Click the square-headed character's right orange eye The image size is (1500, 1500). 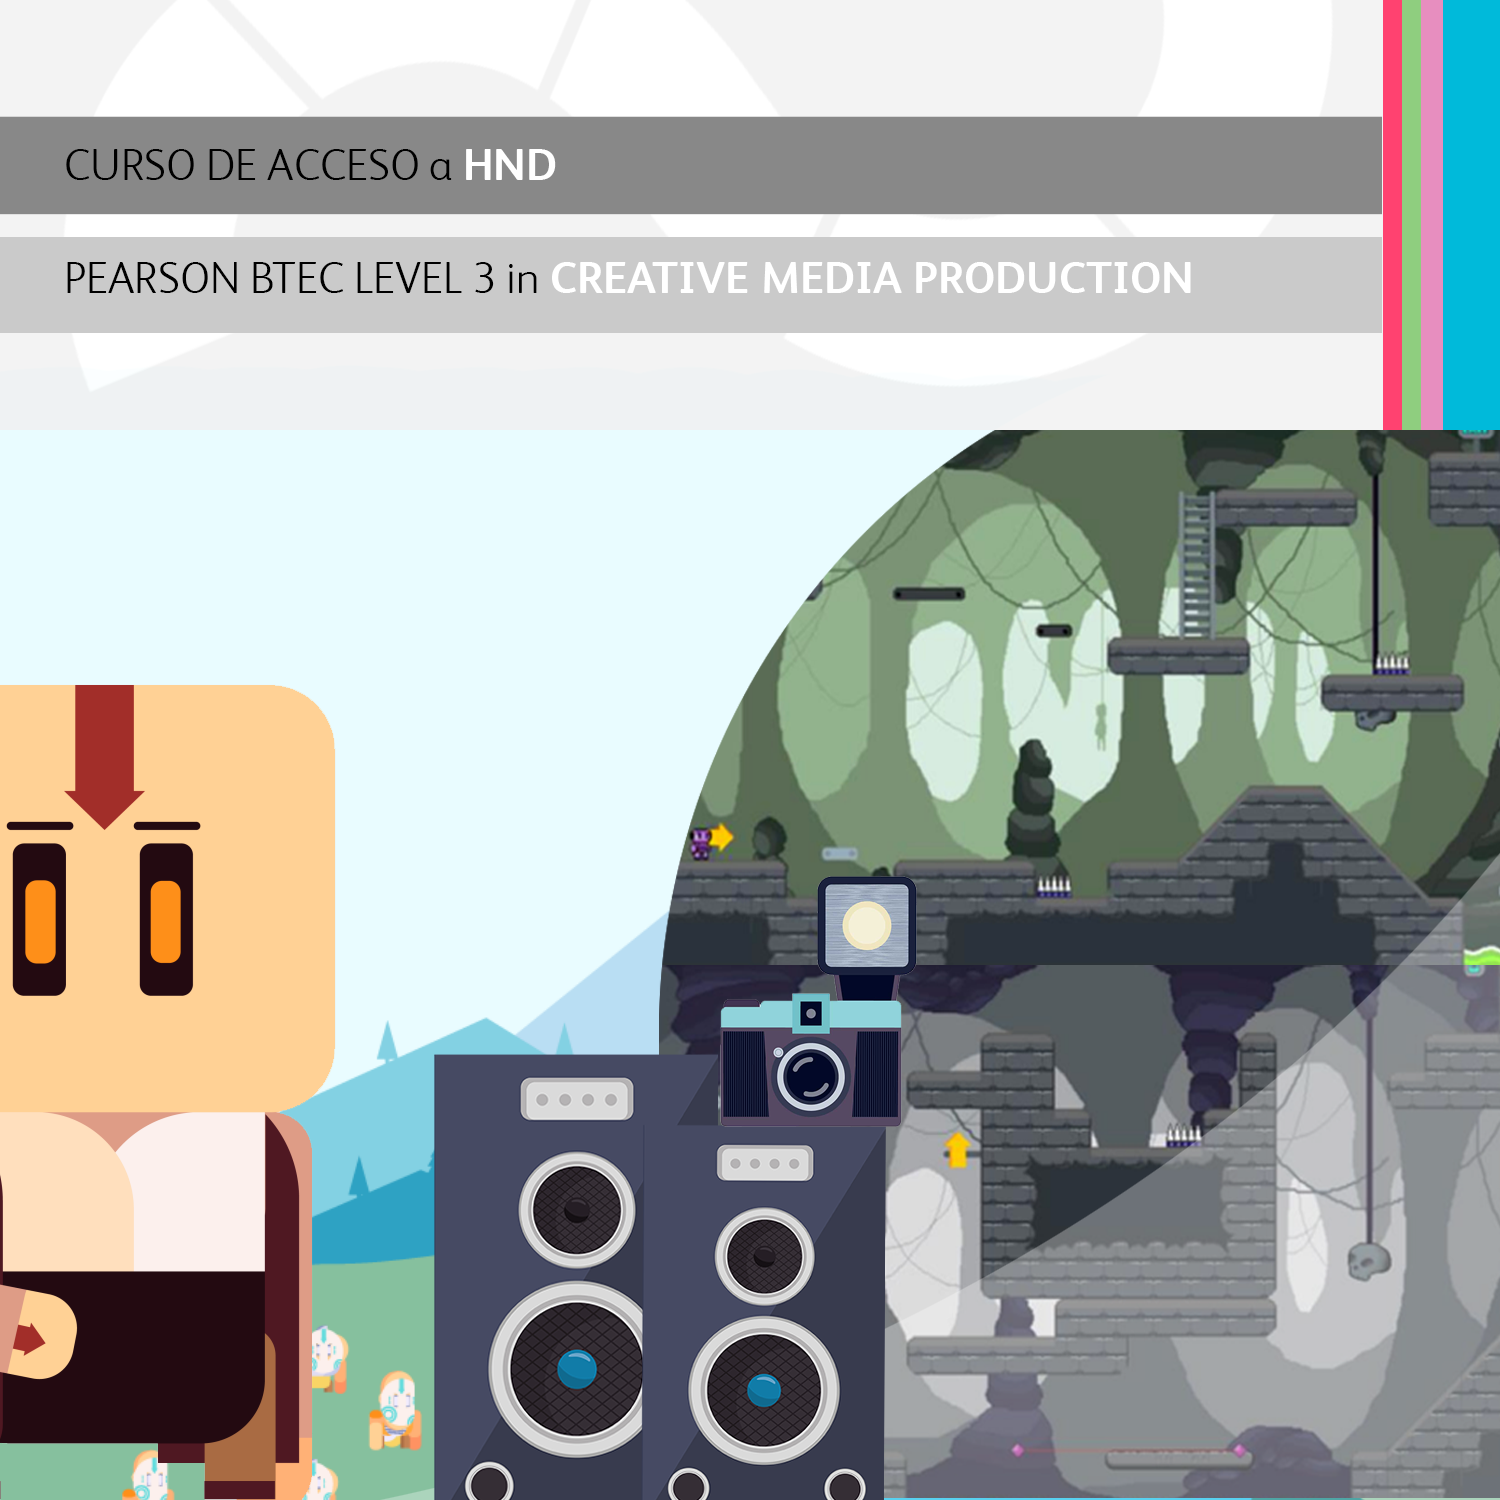[166, 920]
